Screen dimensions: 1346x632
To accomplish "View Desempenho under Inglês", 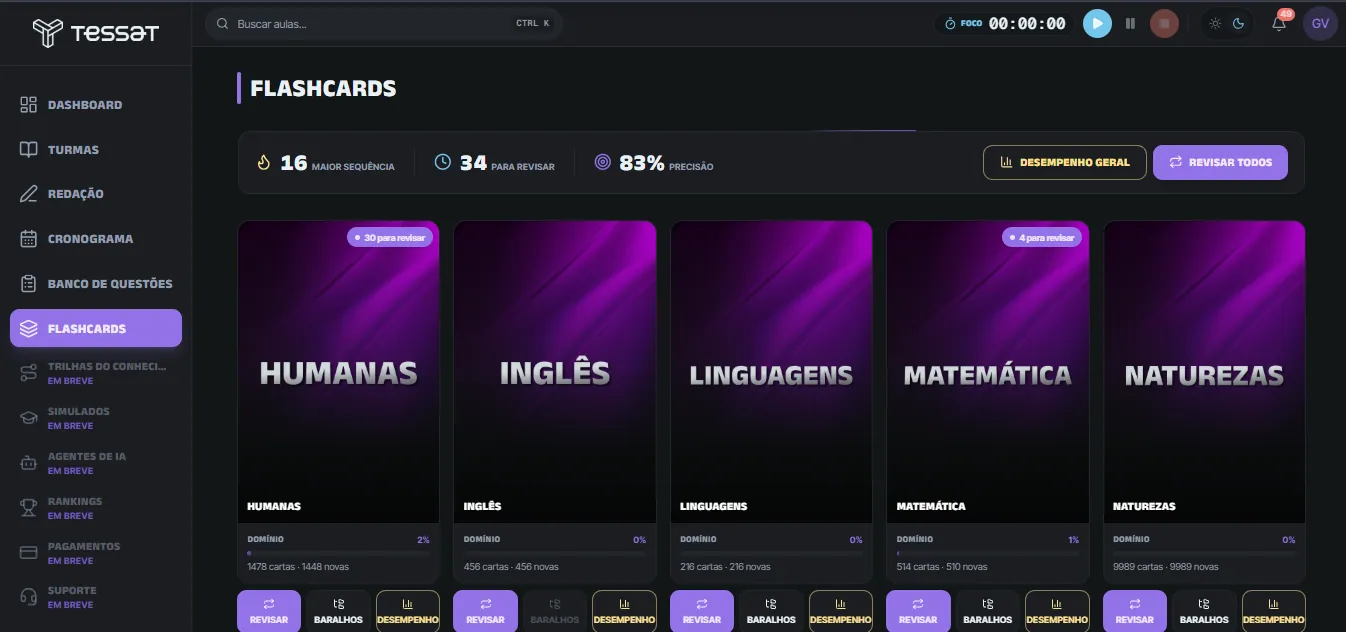I will tap(624, 611).
